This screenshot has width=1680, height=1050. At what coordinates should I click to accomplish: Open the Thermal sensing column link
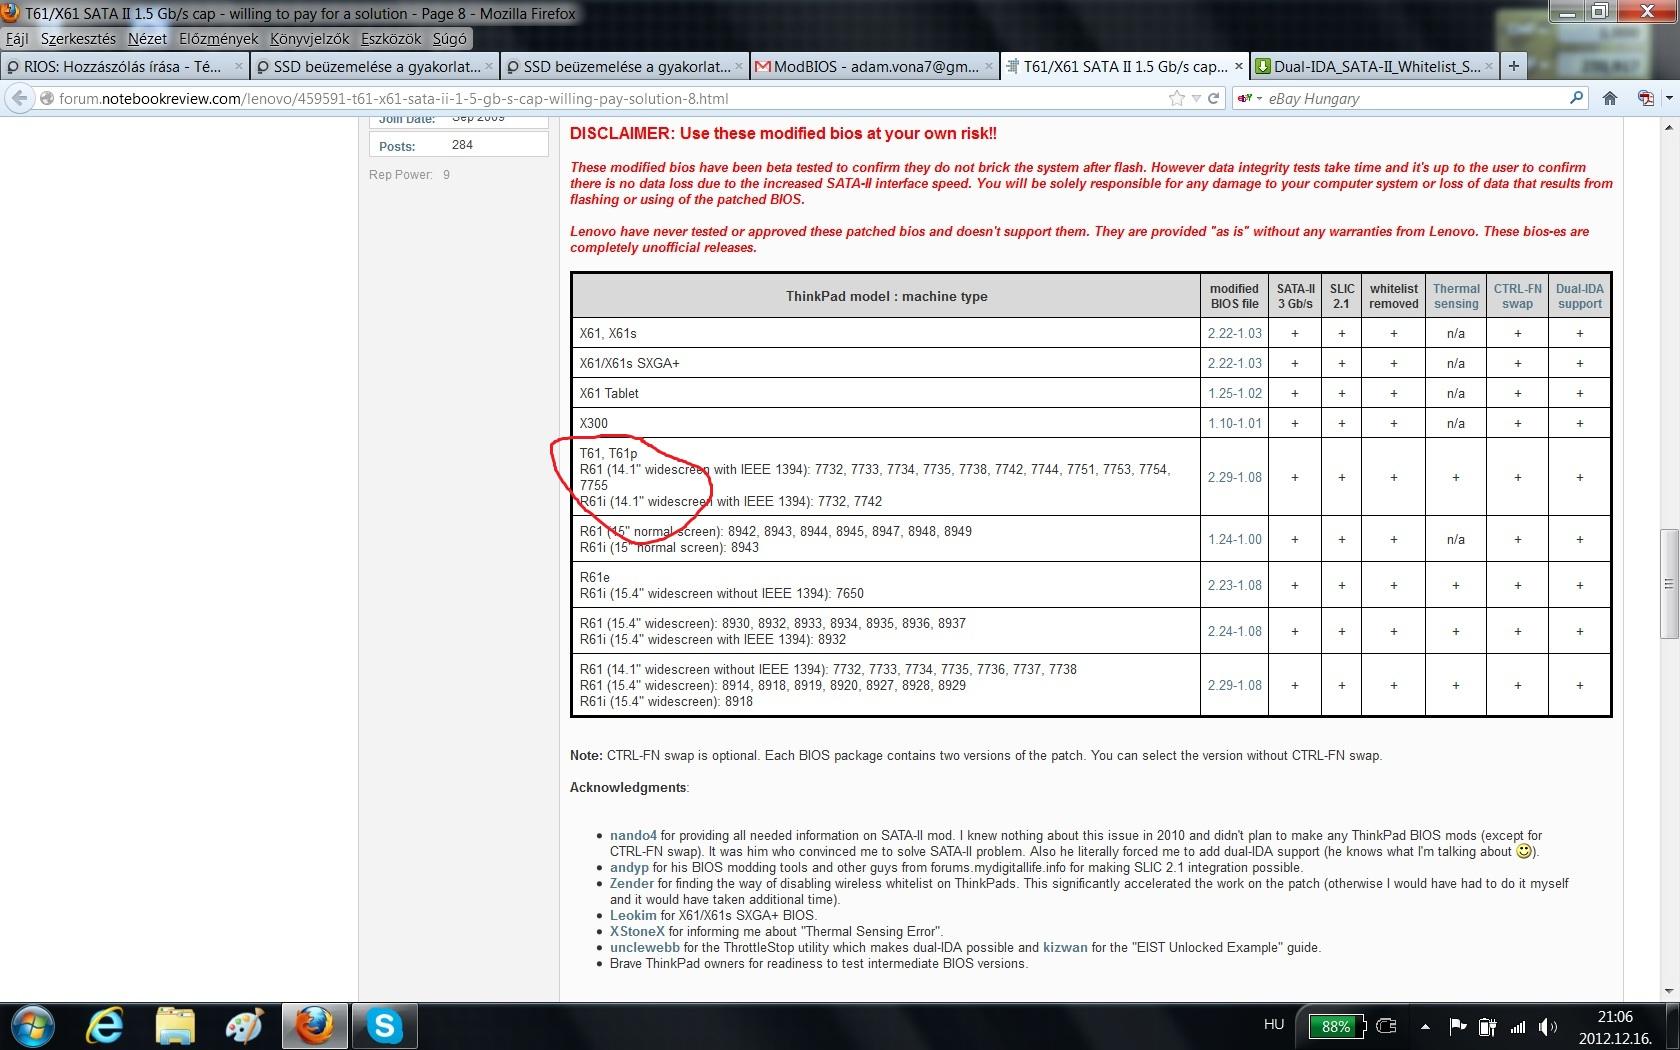click(x=1456, y=296)
